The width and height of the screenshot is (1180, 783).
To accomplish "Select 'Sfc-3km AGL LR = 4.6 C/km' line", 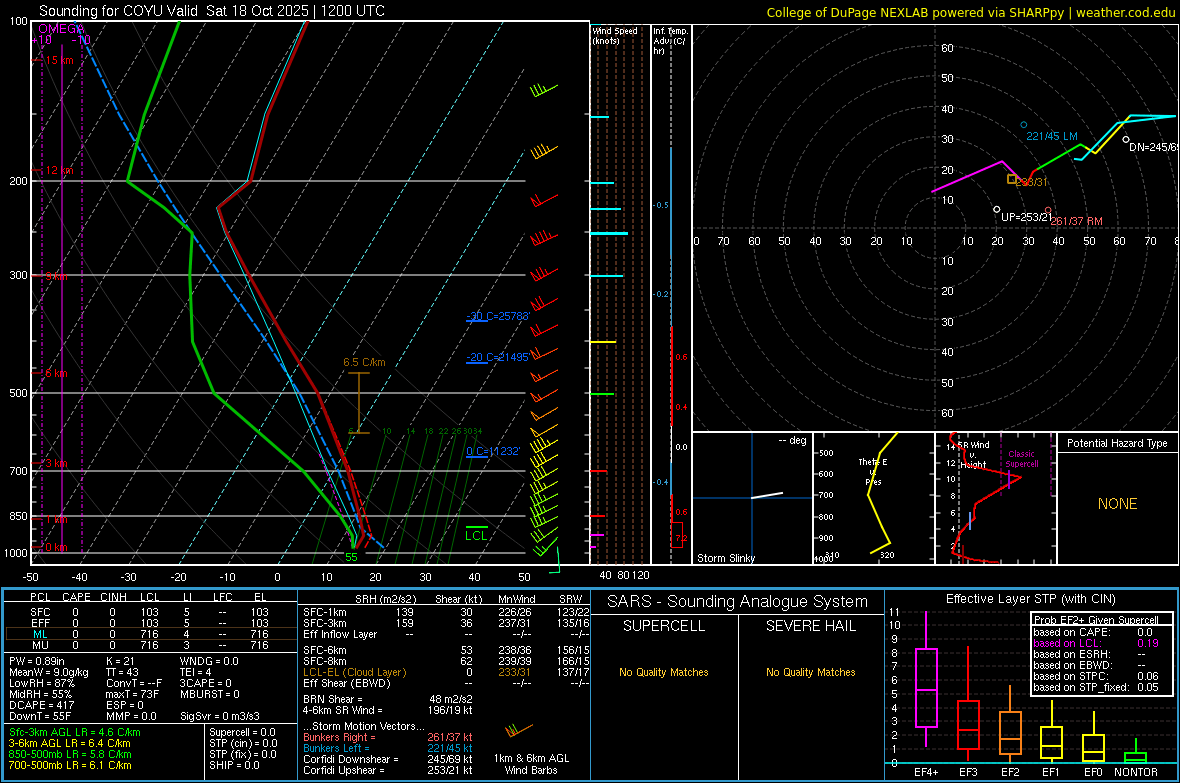I will click(x=75, y=732).
